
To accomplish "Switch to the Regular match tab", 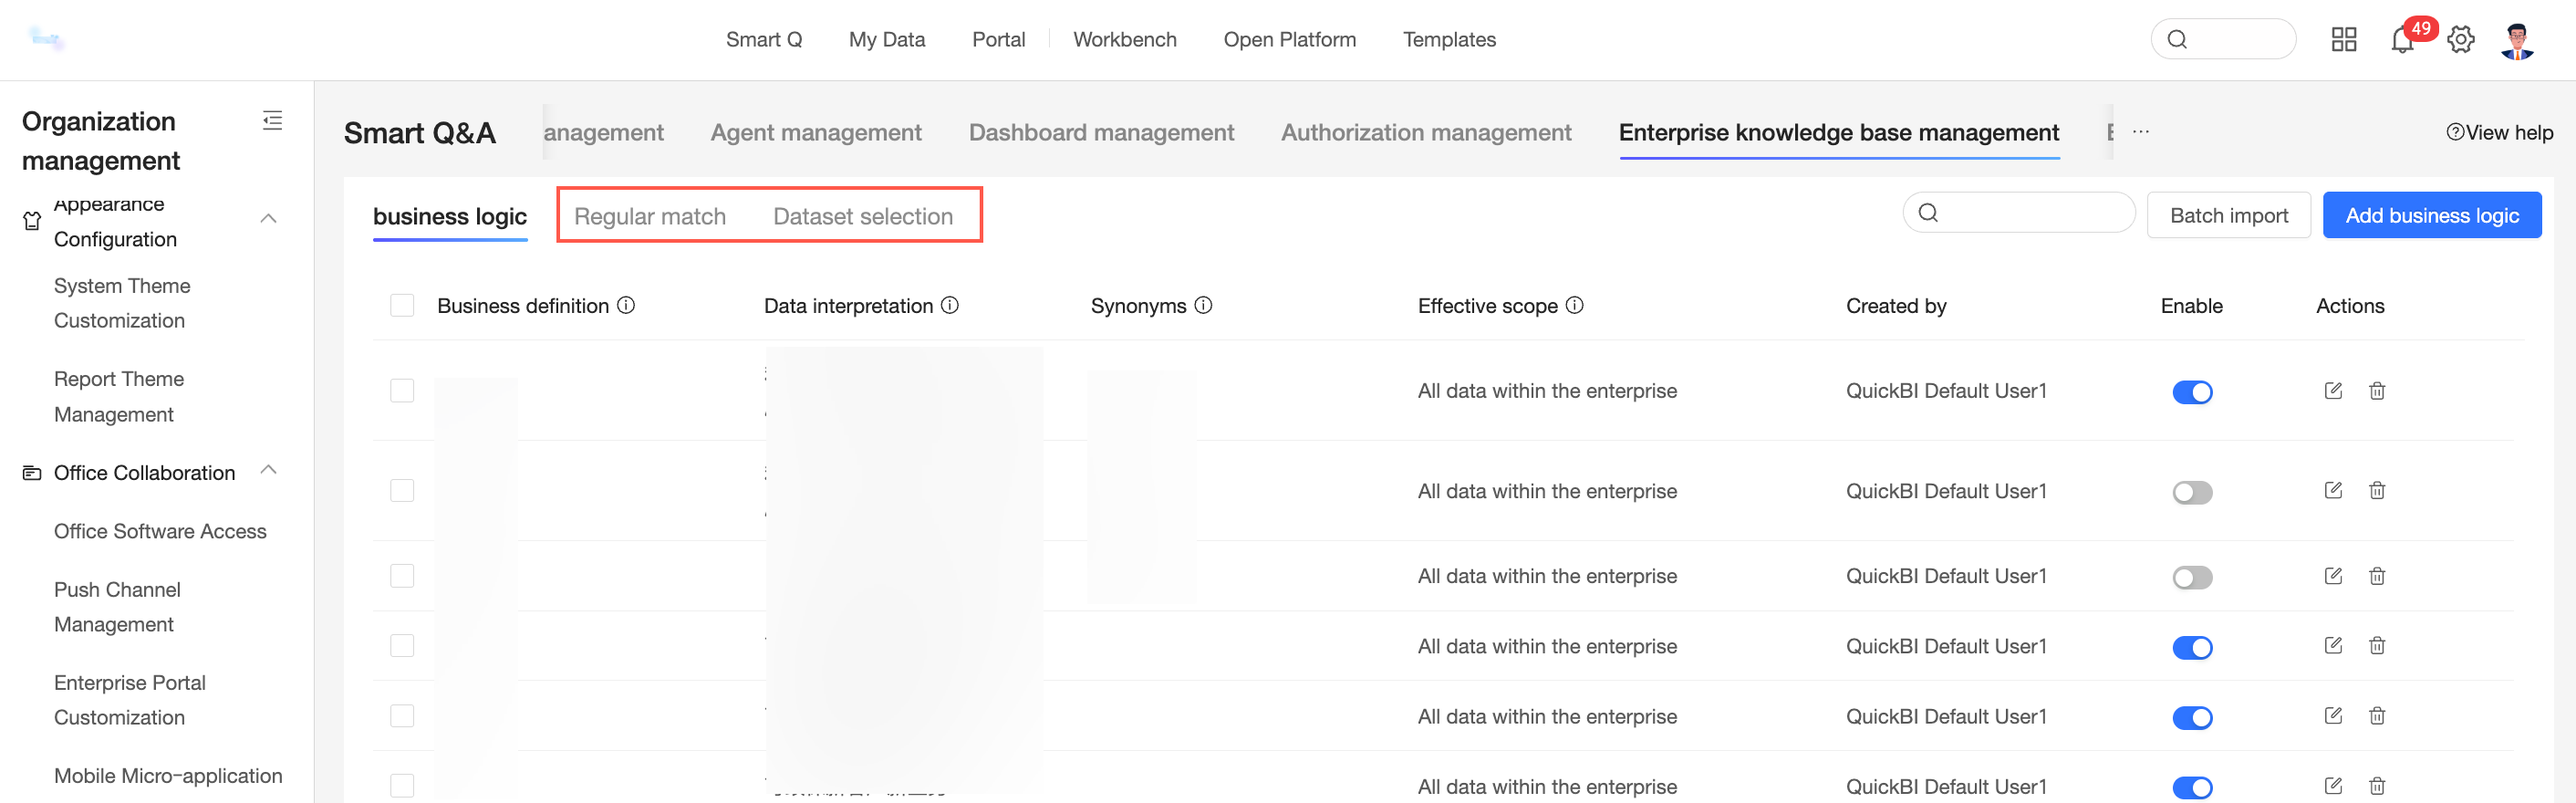I will coord(649,216).
